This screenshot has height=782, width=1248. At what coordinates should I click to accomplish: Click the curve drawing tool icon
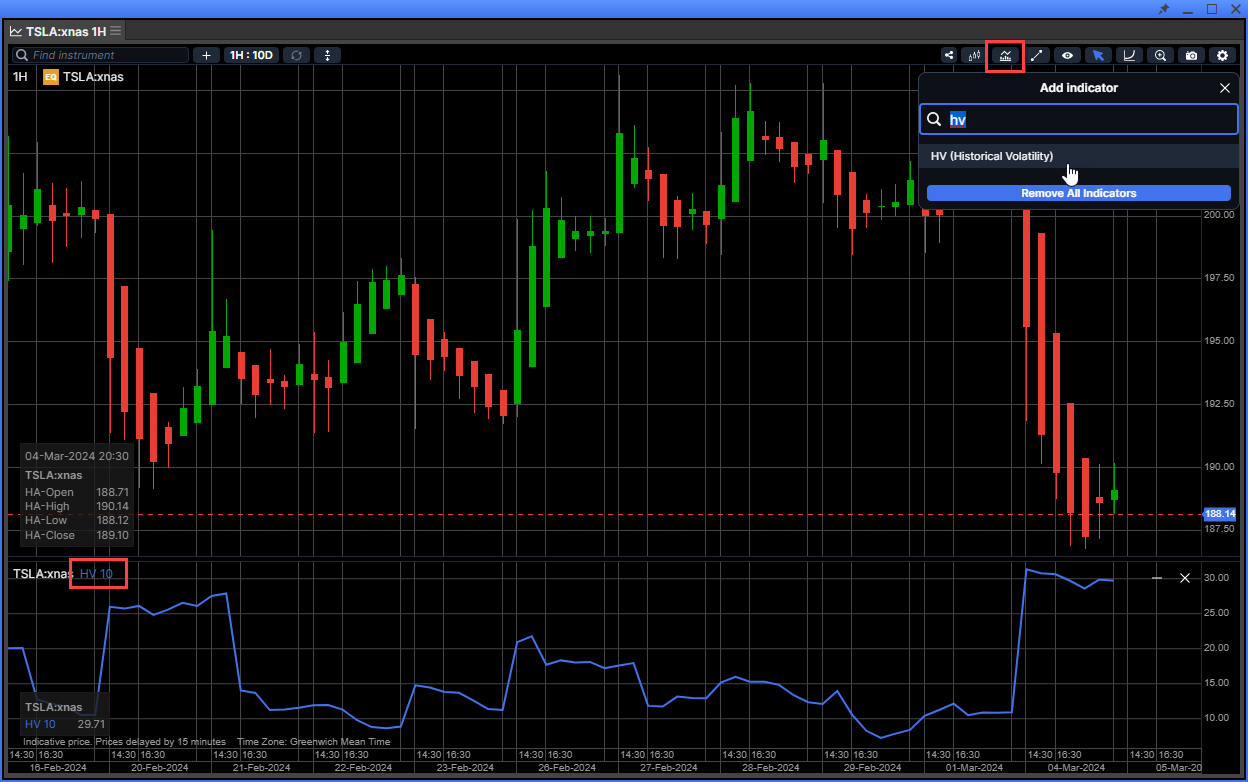pyautogui.click(x=1129, y=55)
